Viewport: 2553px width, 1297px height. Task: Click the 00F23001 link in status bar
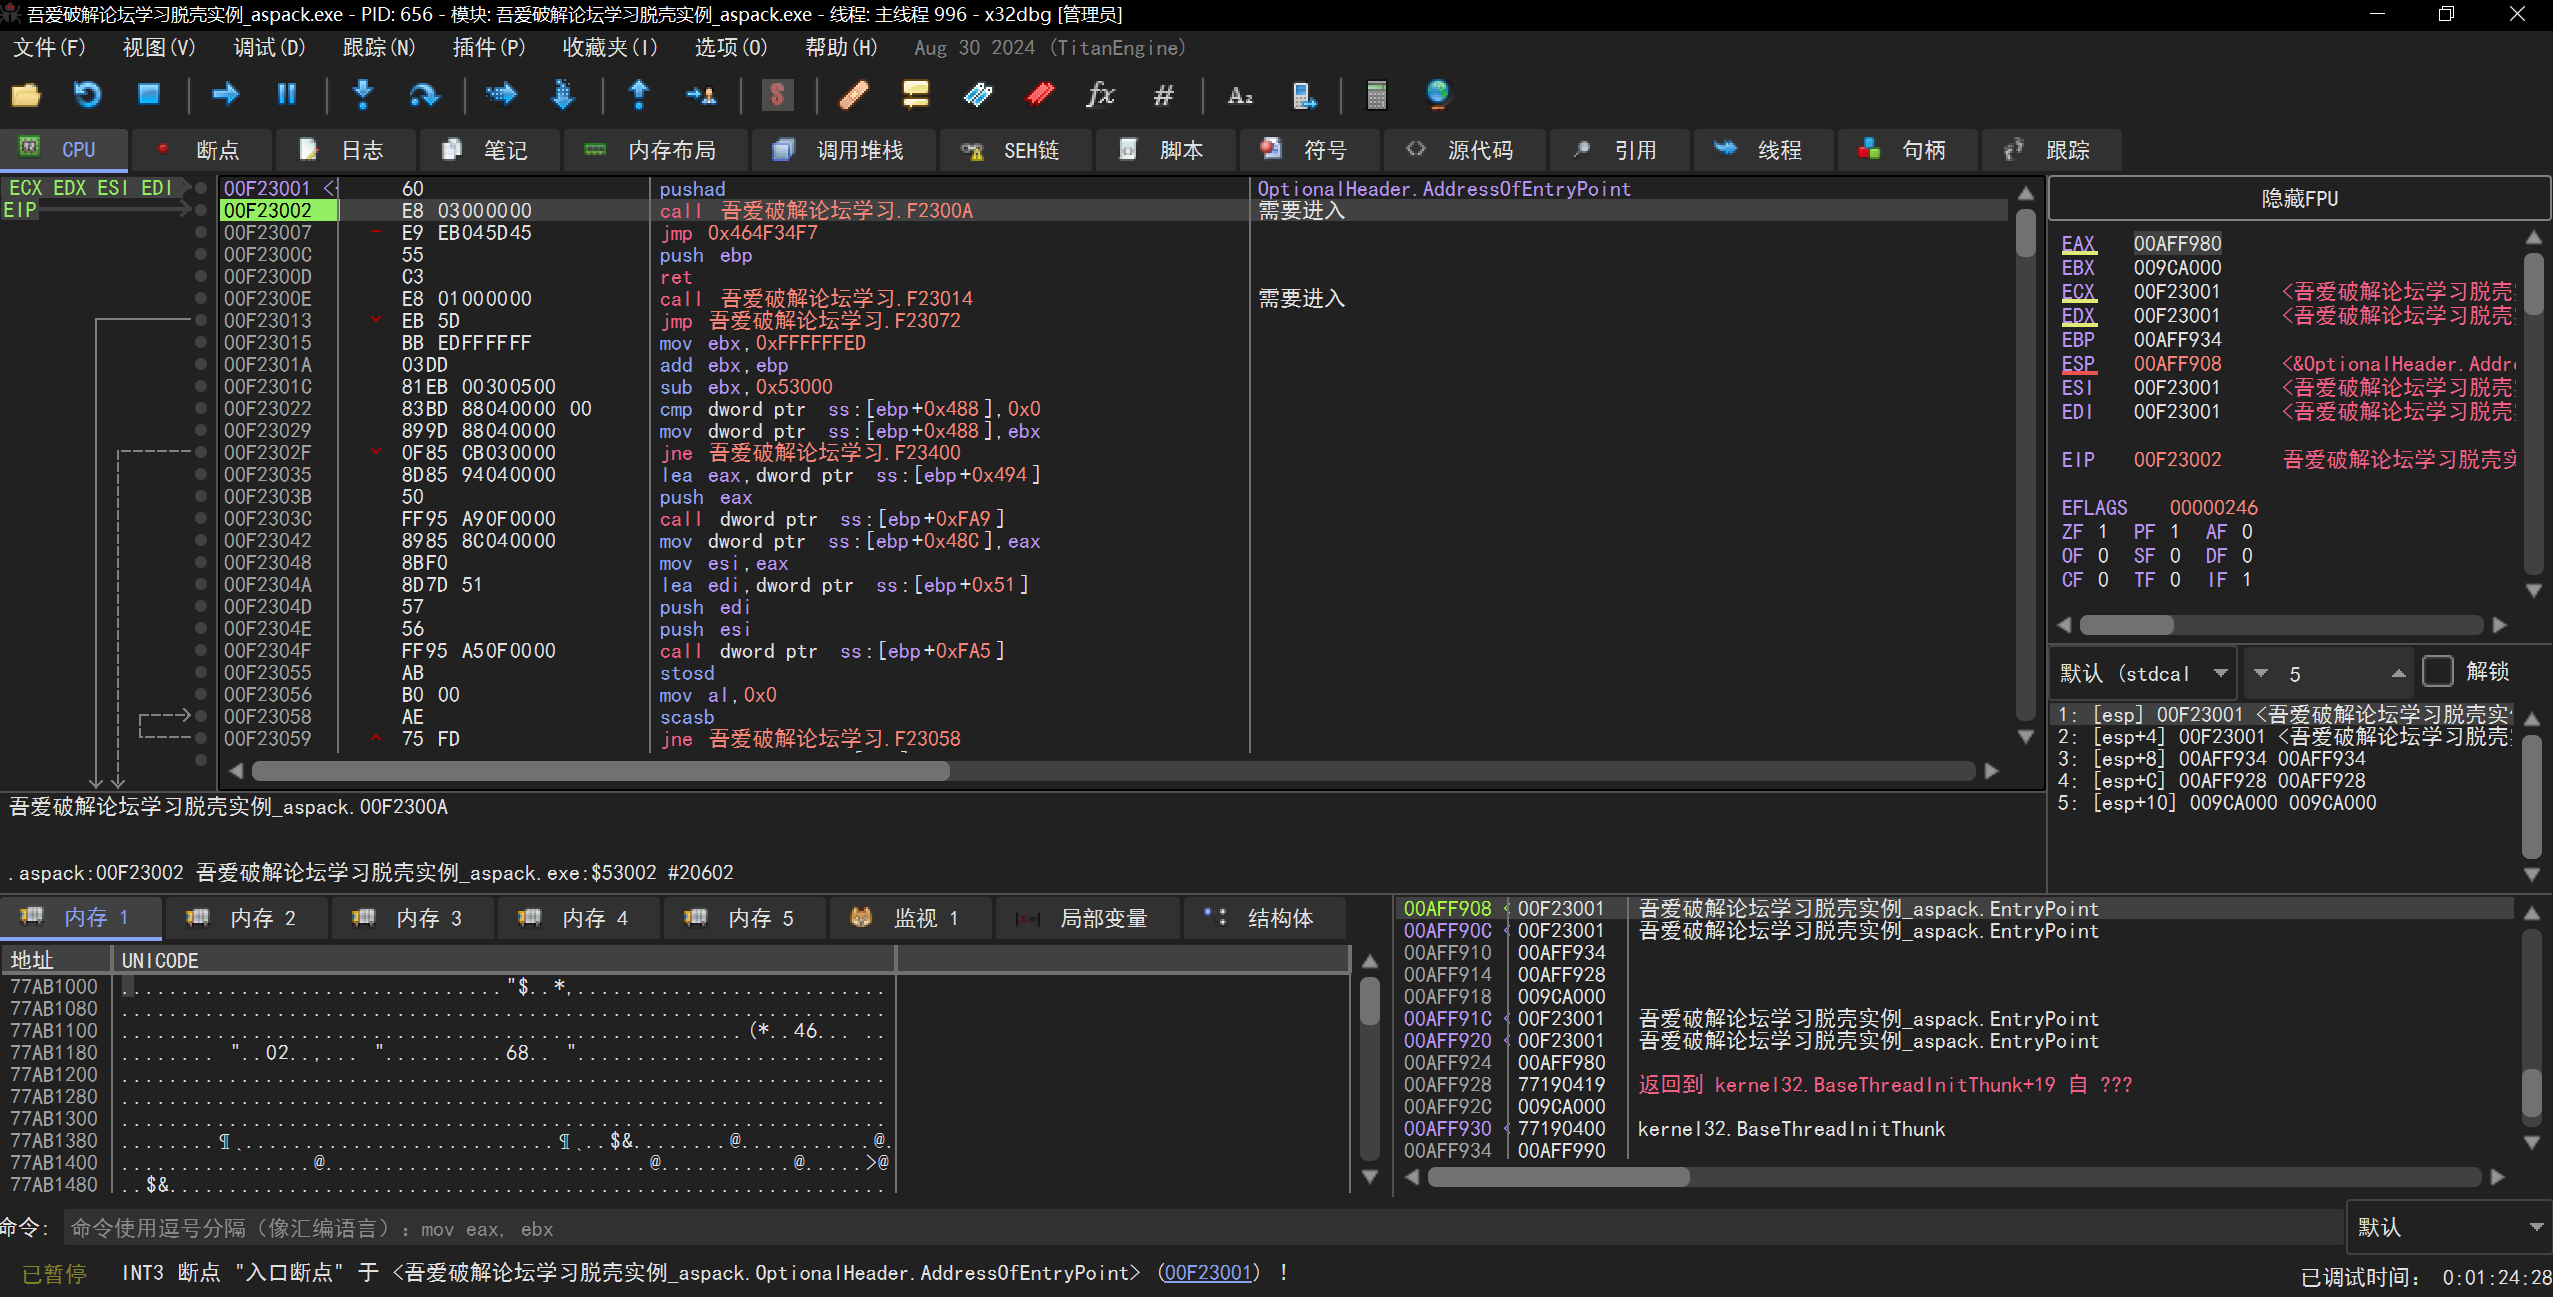tap(1207, 1273)
